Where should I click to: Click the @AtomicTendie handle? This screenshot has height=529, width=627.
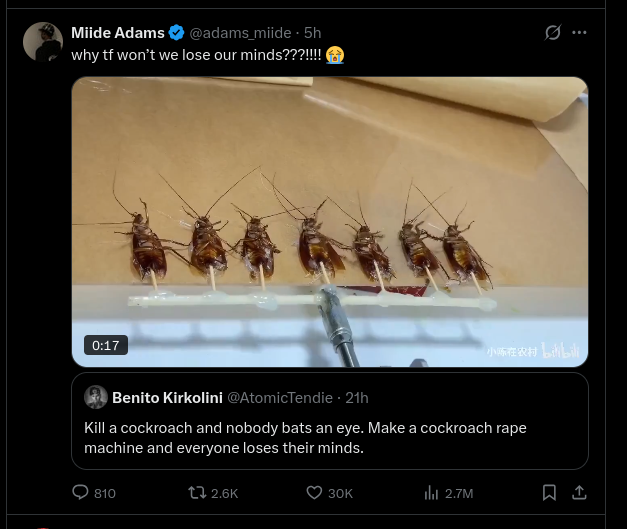[280, 397]
